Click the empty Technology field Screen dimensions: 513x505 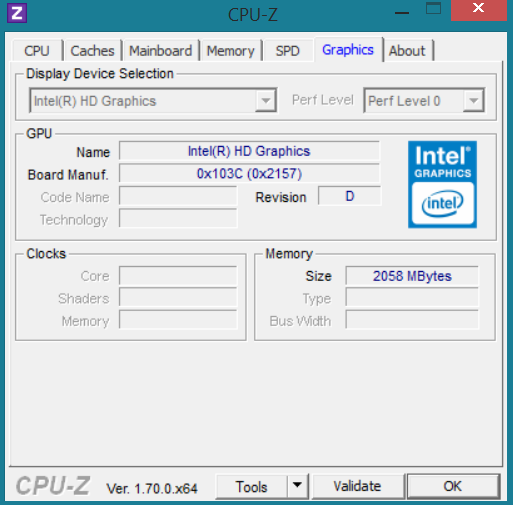tap(178, 219)
